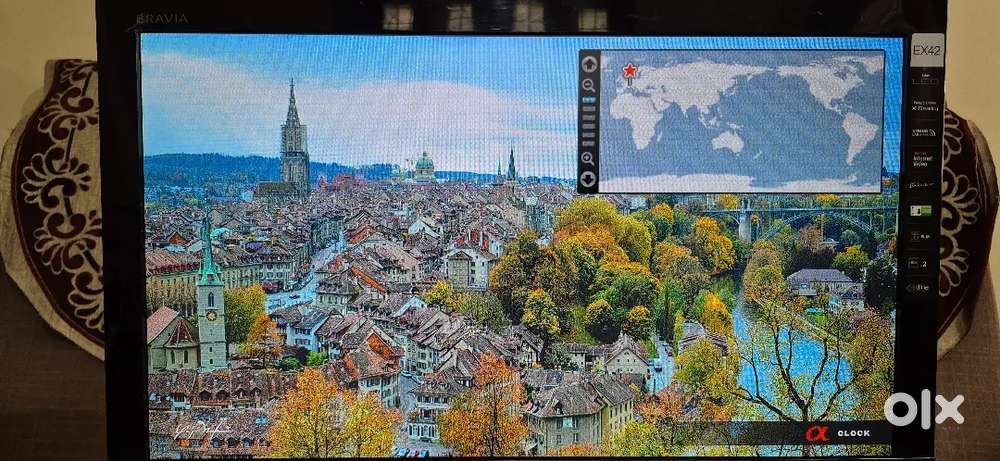The width and height of the screenshot is (1000, 461).
Task: Click the BRAVIA logo on the bezel
Action: point(161,18)
